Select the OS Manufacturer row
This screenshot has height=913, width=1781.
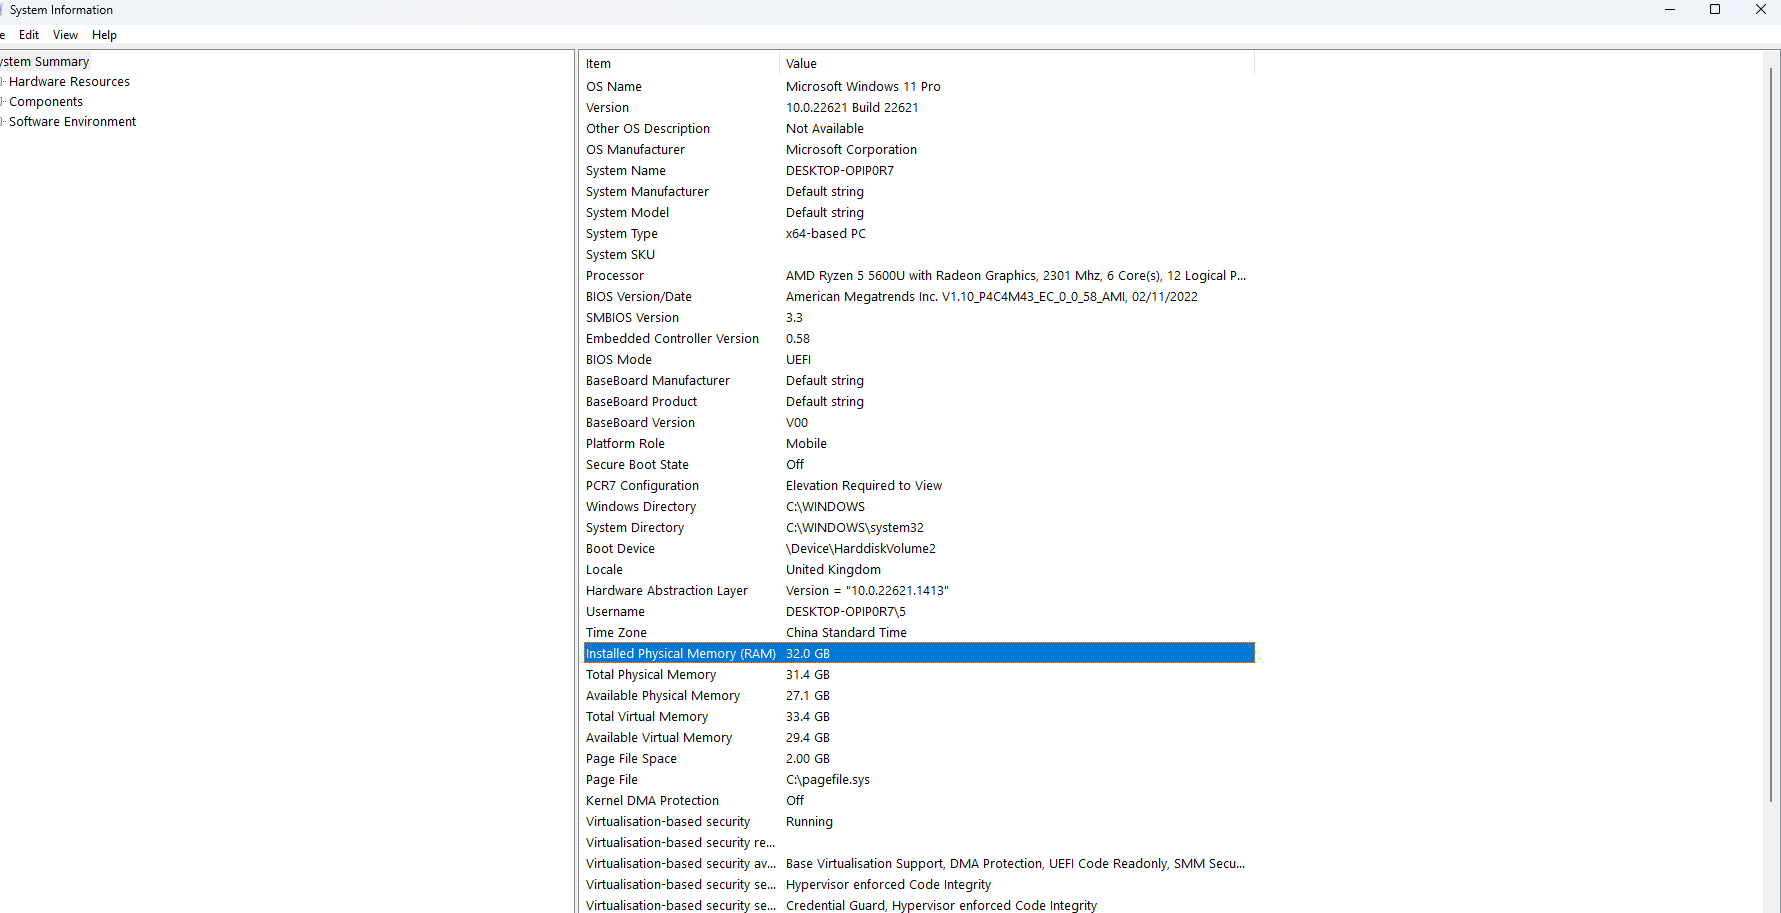pyautogui.click(x=918, y=150)
